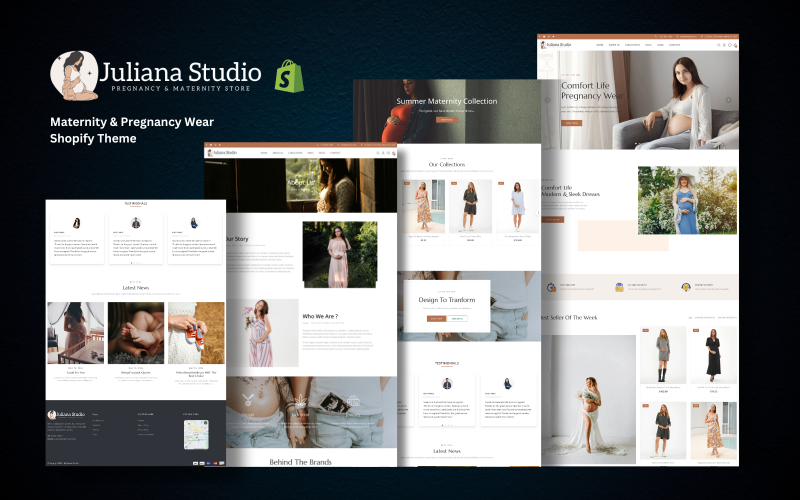The width and height of the screenshot is (800, 500).
Task: Click Our Story woman in pink dress photo
Action: point(340,255)
